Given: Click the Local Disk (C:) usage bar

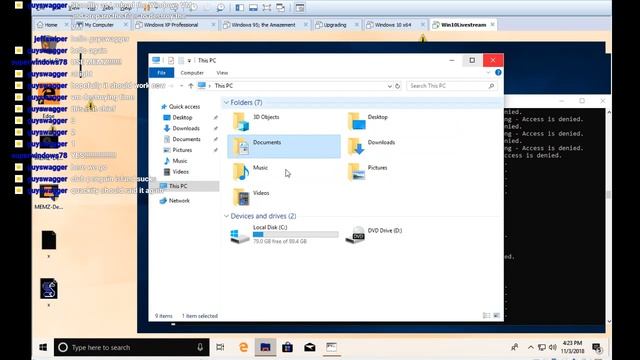Looking at the screenshot, I should 296,234.
